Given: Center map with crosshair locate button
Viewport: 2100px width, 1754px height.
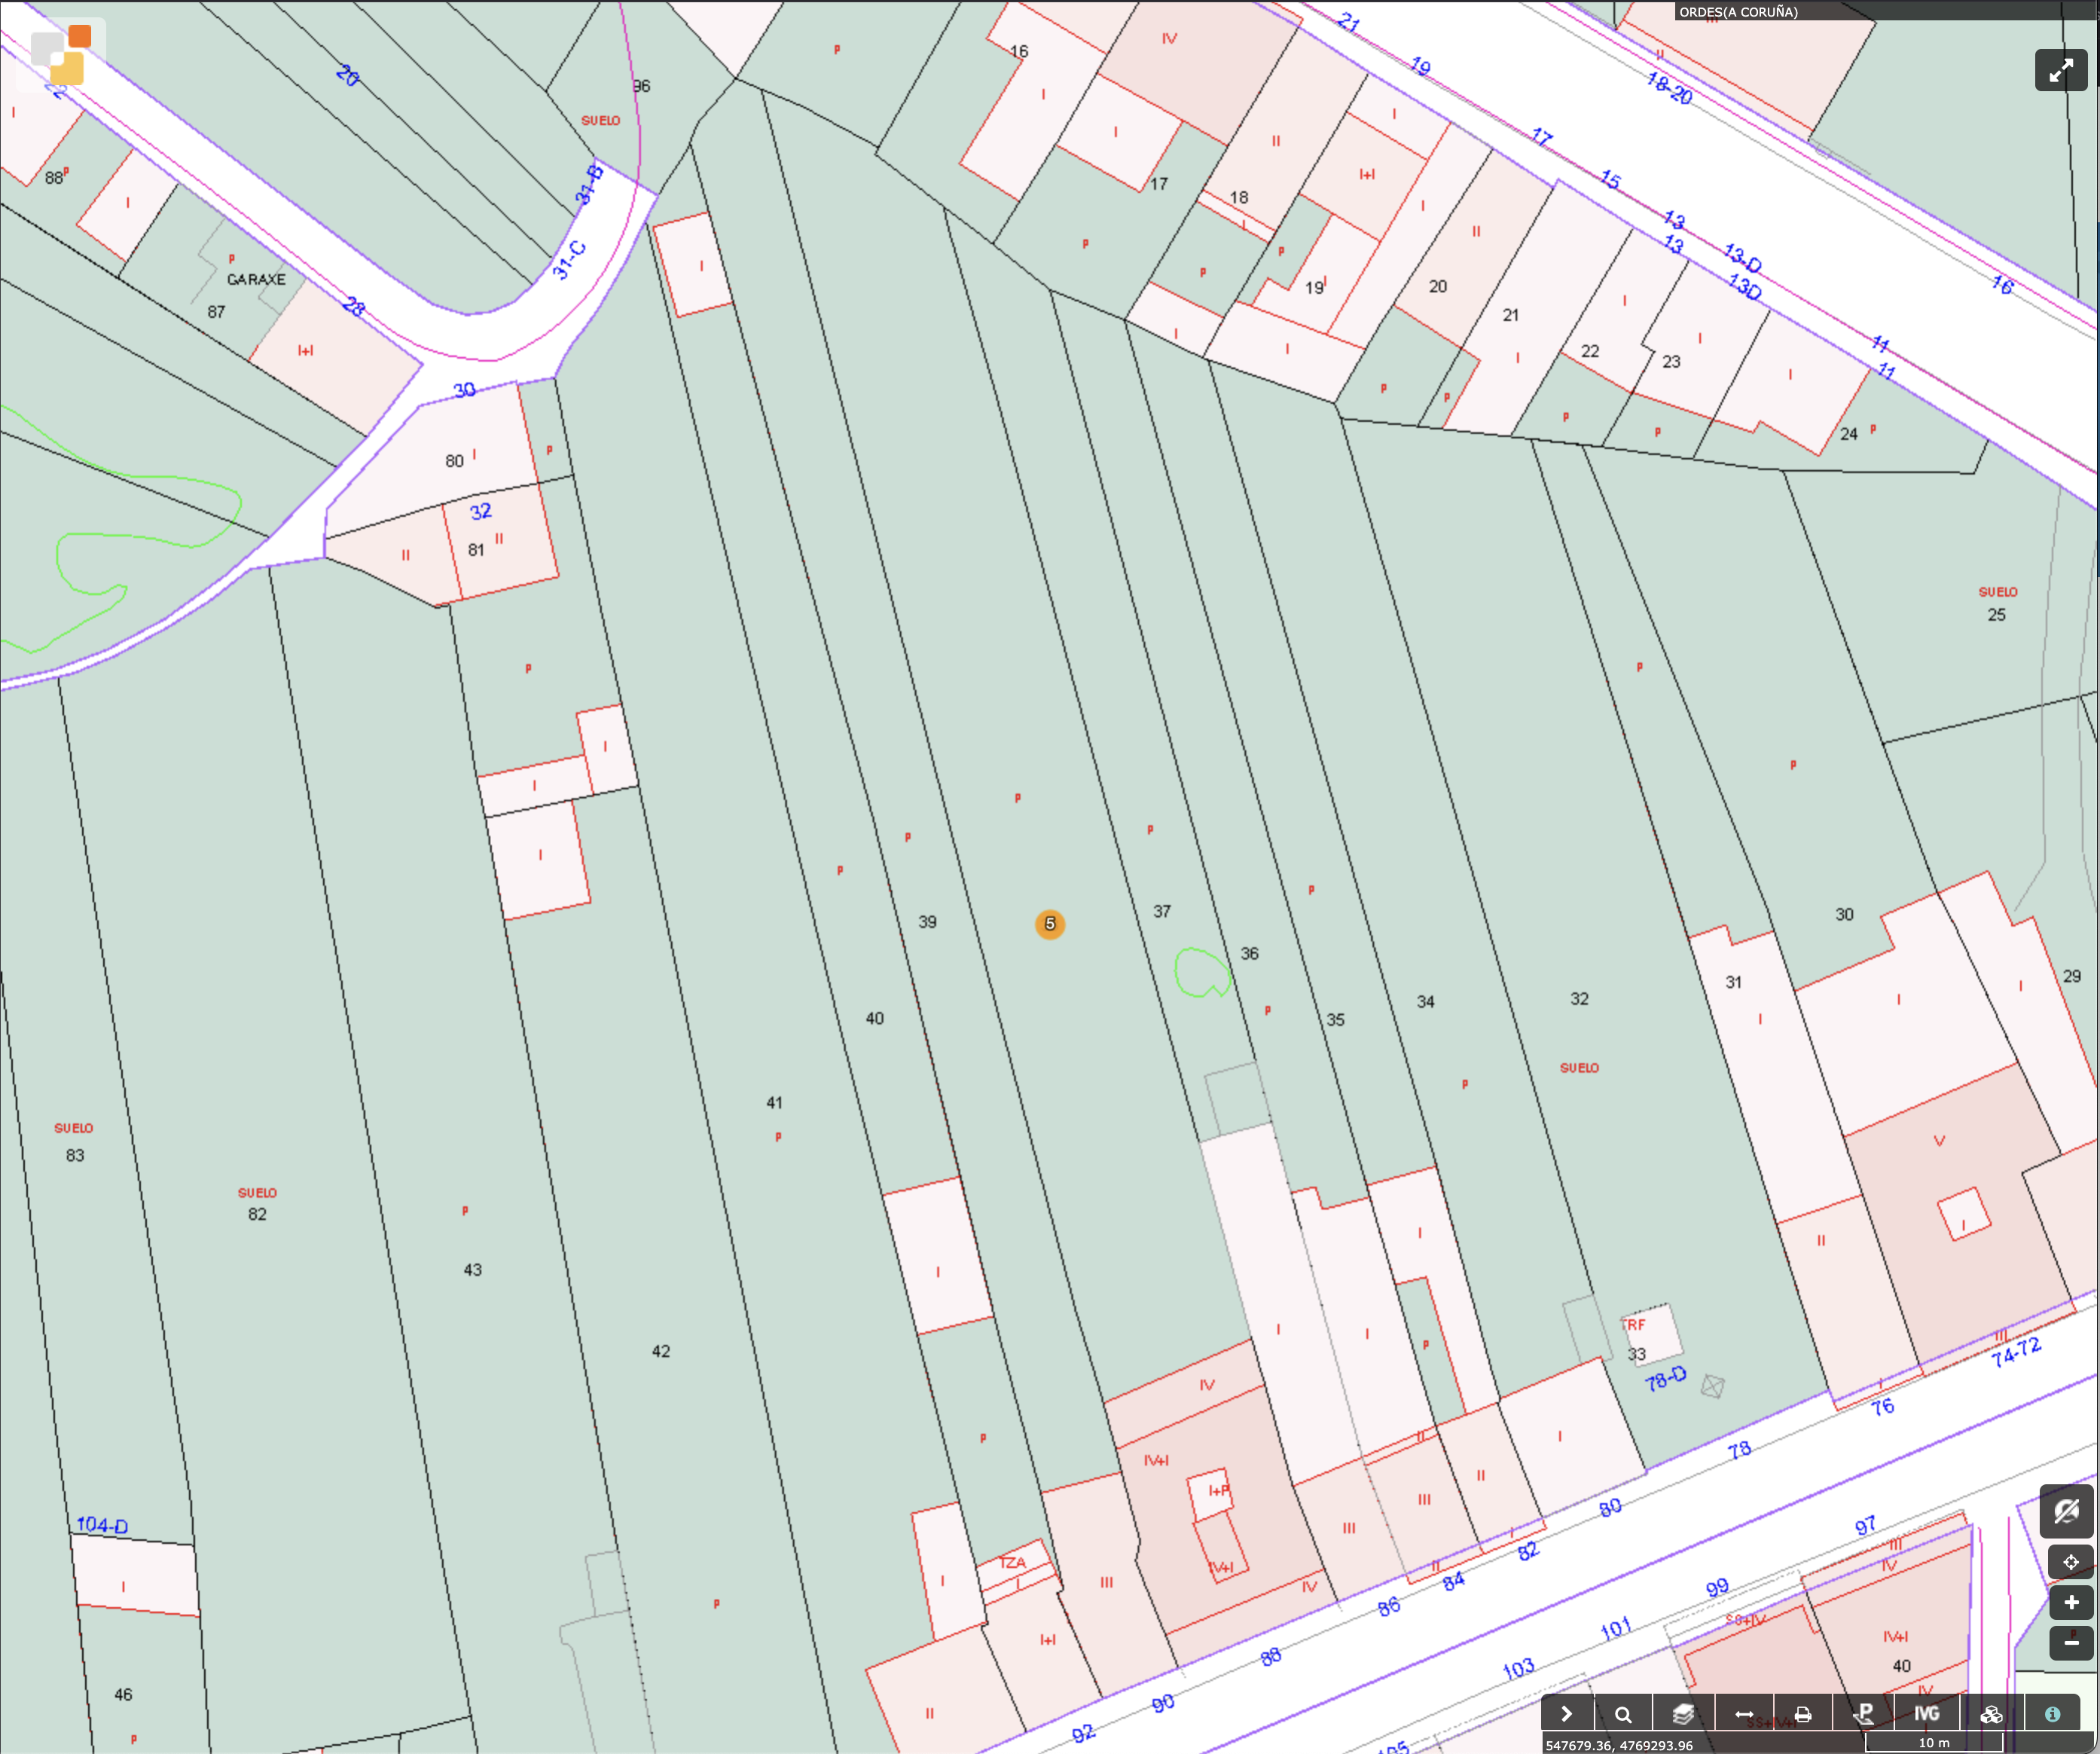Looking at the screenshot, I should point(2070,1562).
